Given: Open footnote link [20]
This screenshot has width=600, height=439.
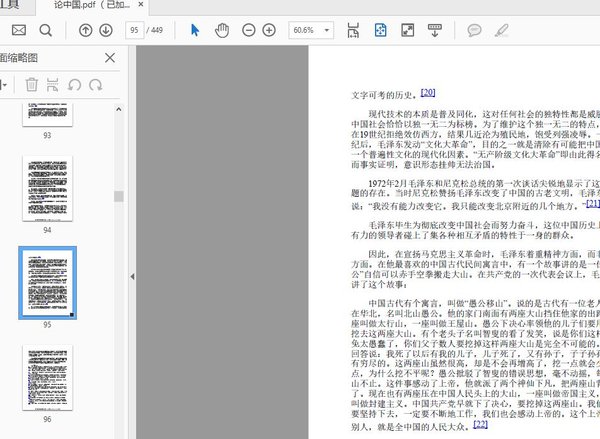Looking at the screenshot, I should (x=428, y=93).
